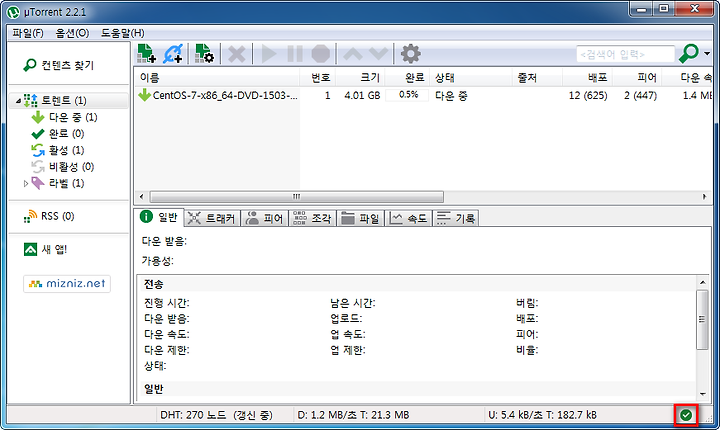The image size is (720, 430).
Task: Open the 새 앱! apps item
Action: pyautogui.click(x=45, y=249)
